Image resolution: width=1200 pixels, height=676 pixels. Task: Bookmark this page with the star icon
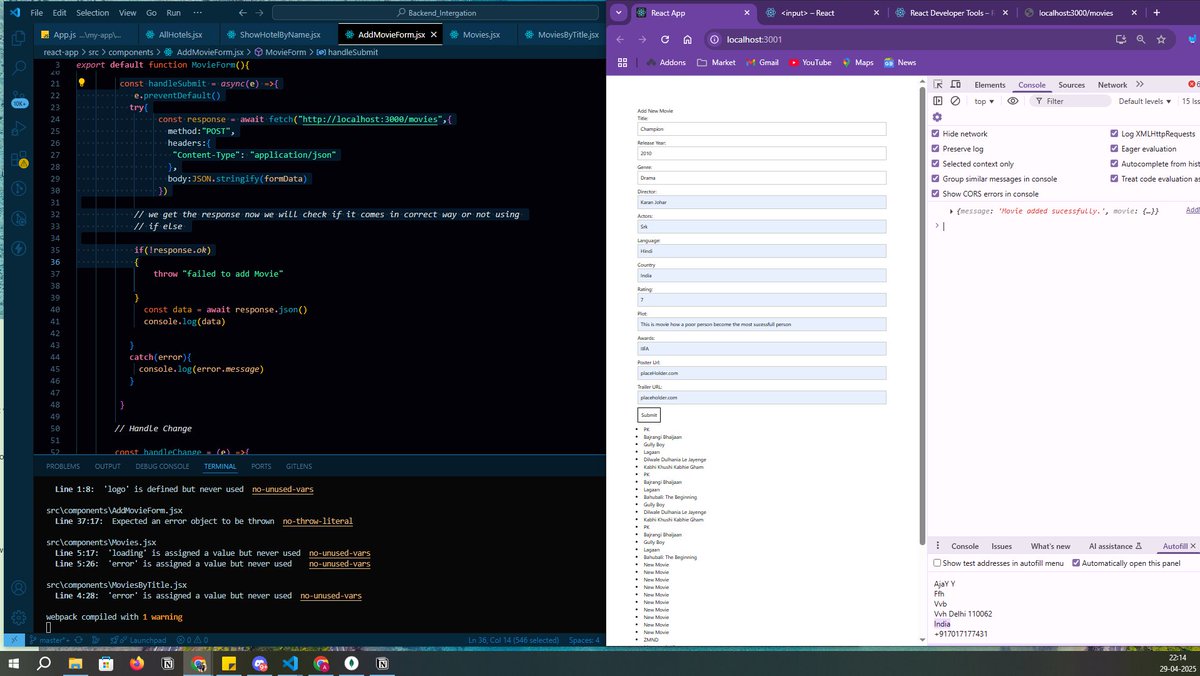click(1161, 39)
